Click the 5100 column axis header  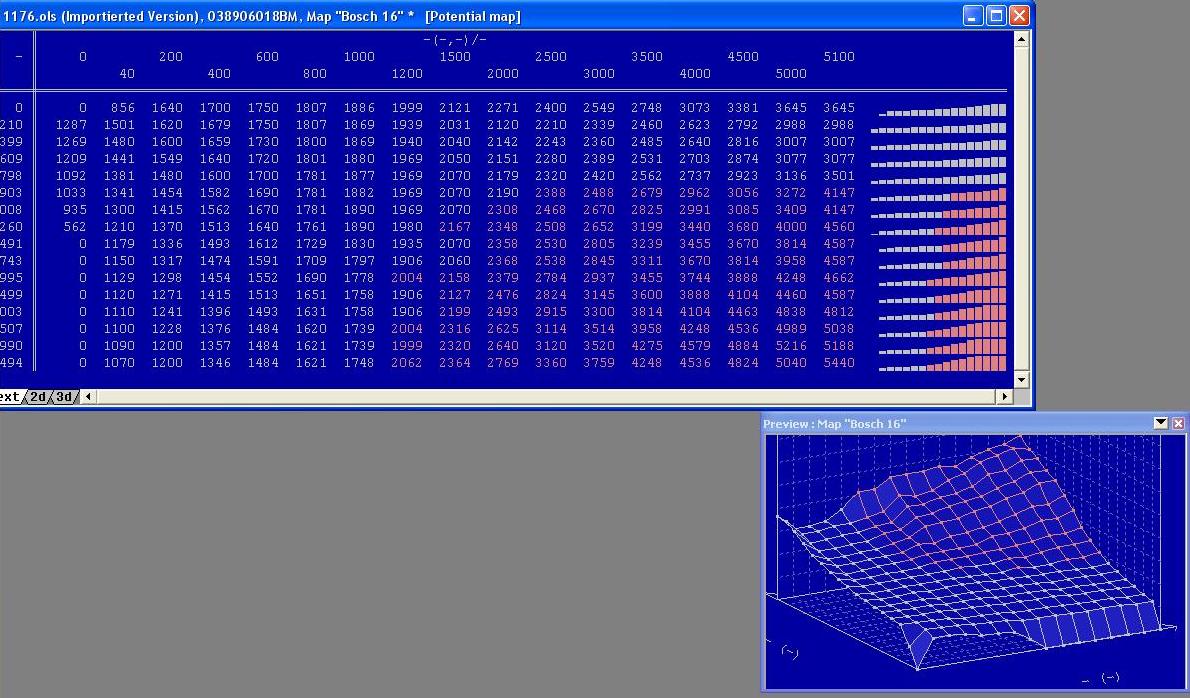pos(838,57)
